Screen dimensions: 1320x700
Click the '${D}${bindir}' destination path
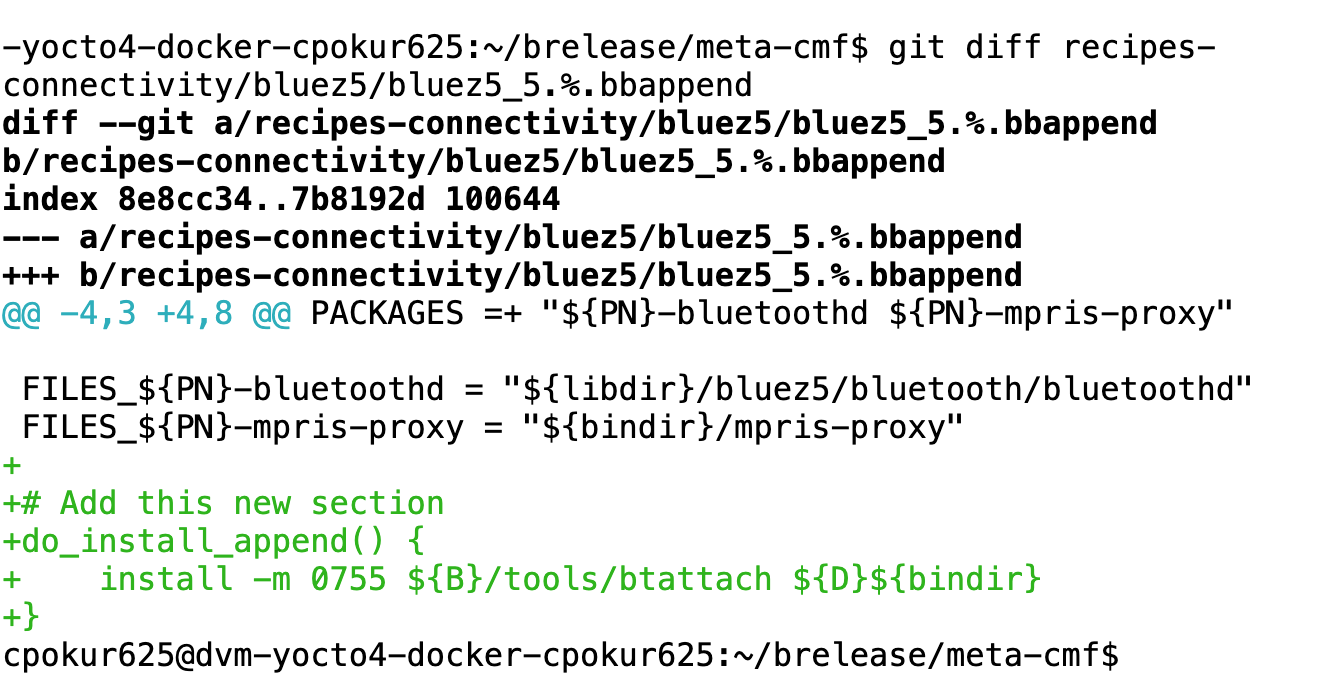tap(917, 579)
